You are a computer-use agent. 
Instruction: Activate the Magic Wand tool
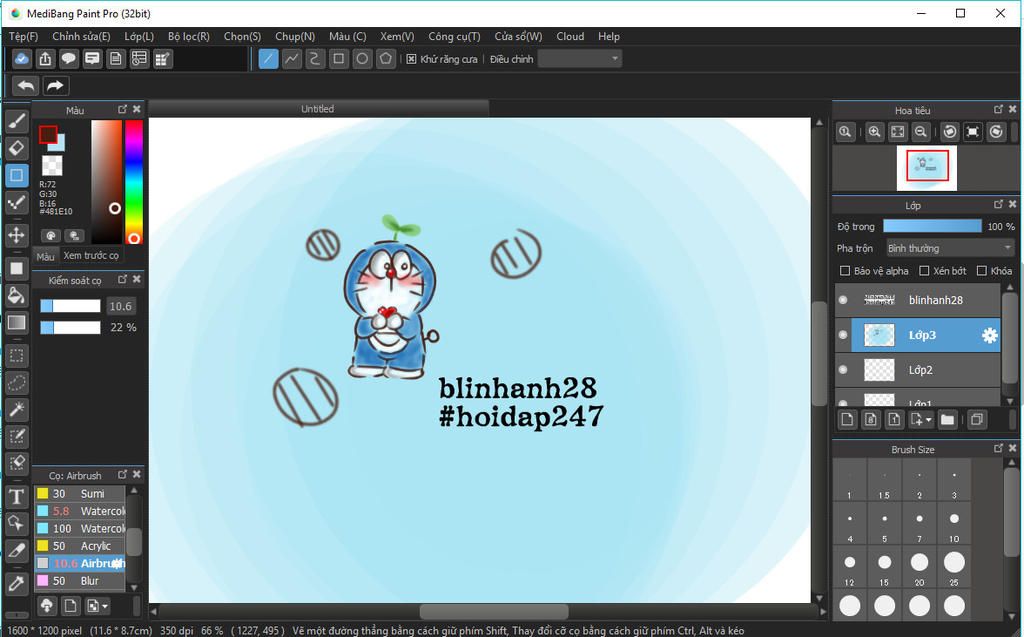(x=17, y=410)
